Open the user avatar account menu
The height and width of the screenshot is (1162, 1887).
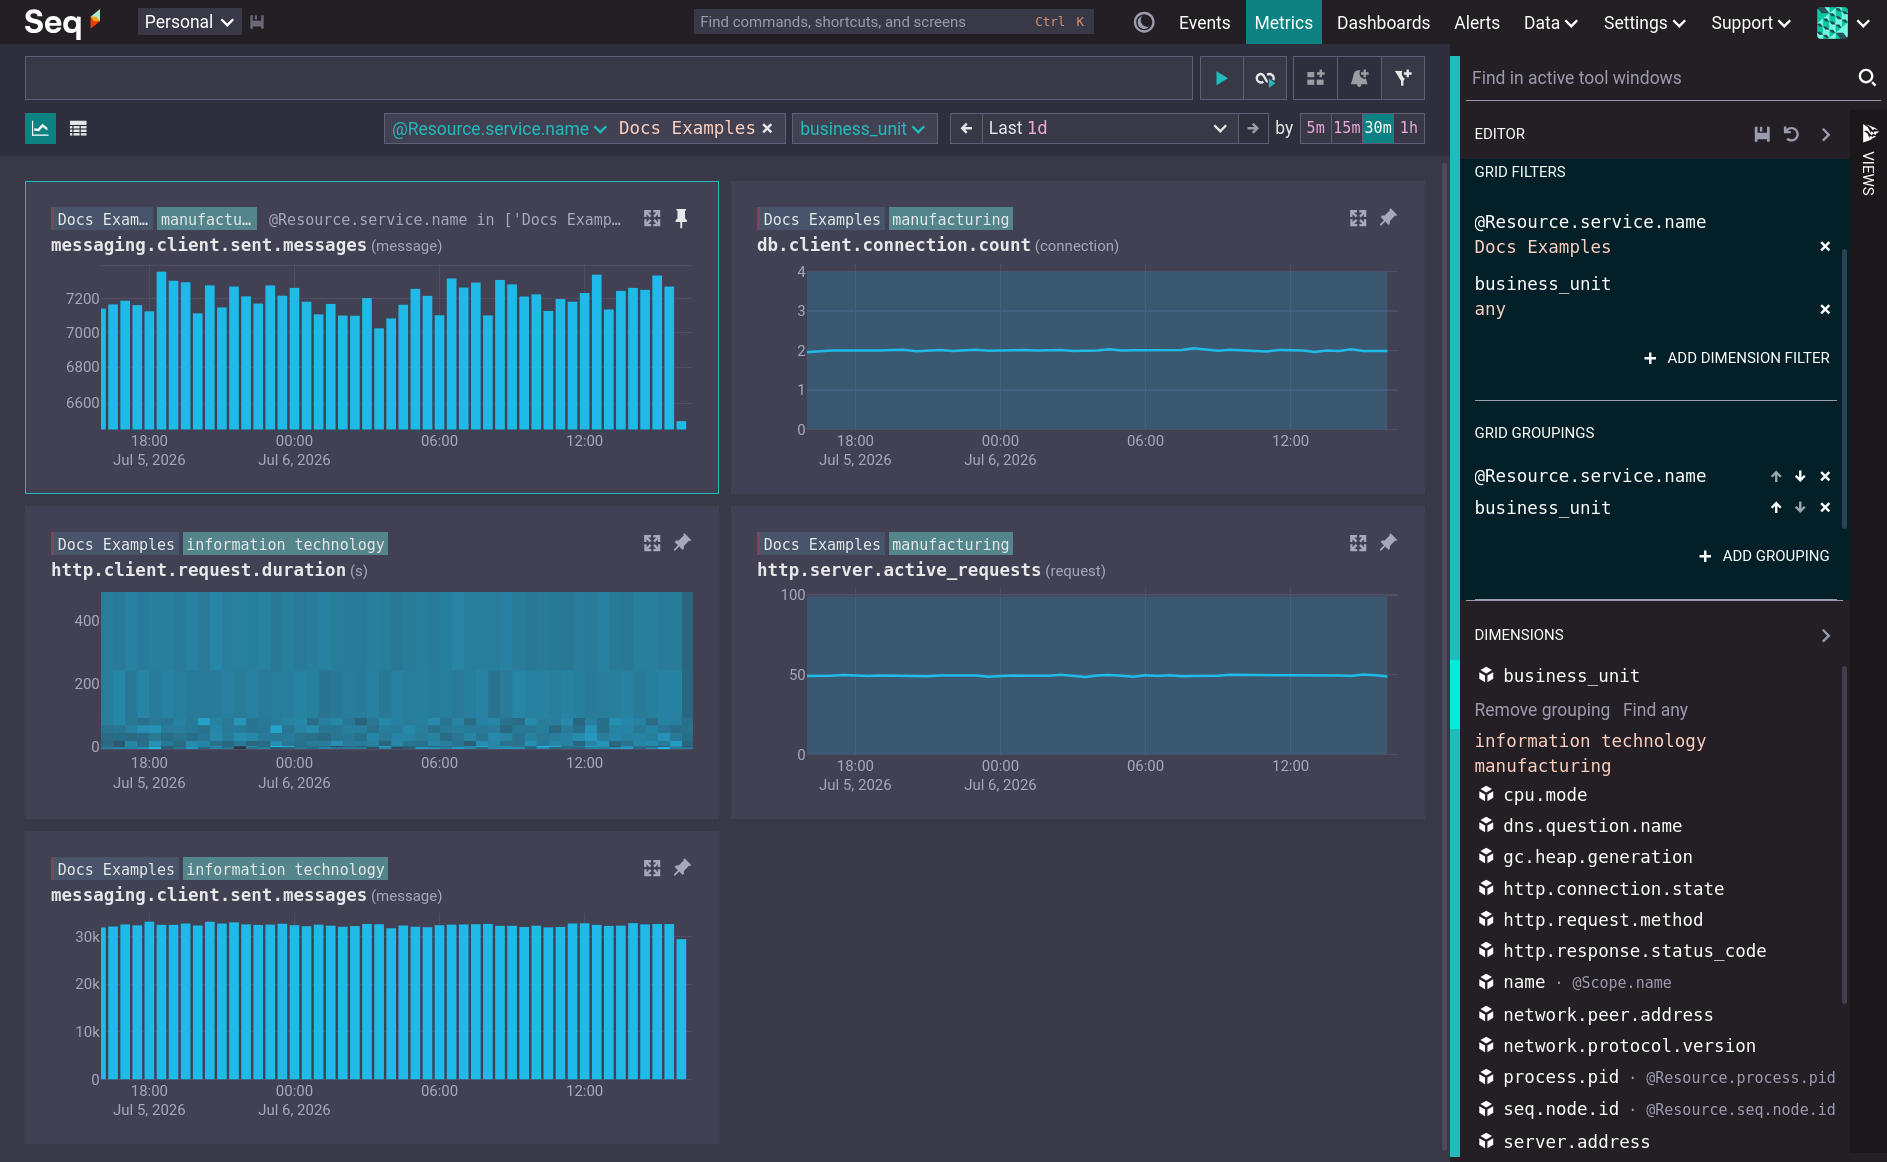click(x=1843, y=22)
